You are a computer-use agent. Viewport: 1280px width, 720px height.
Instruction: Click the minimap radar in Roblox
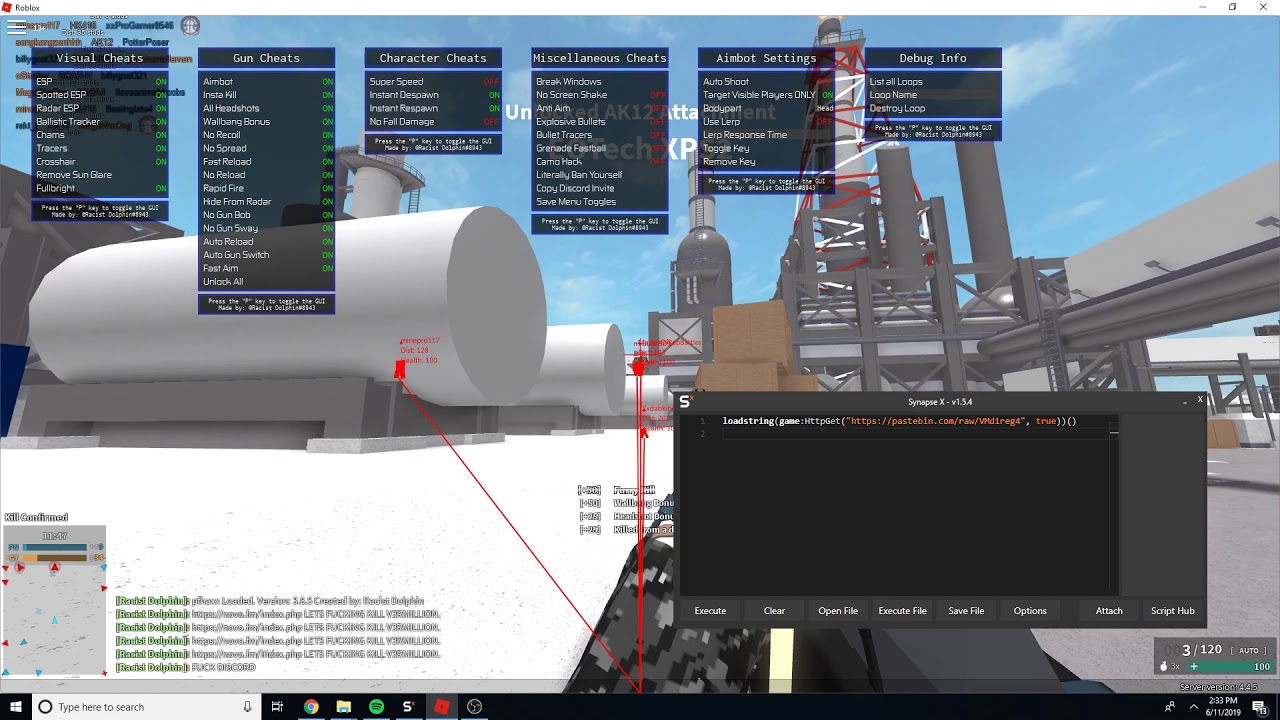pos(54,600)
